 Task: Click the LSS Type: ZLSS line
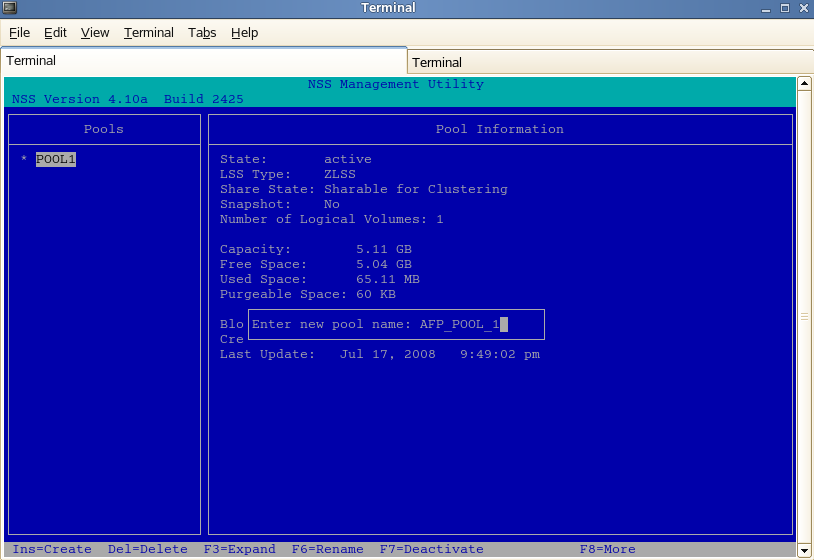288,174
